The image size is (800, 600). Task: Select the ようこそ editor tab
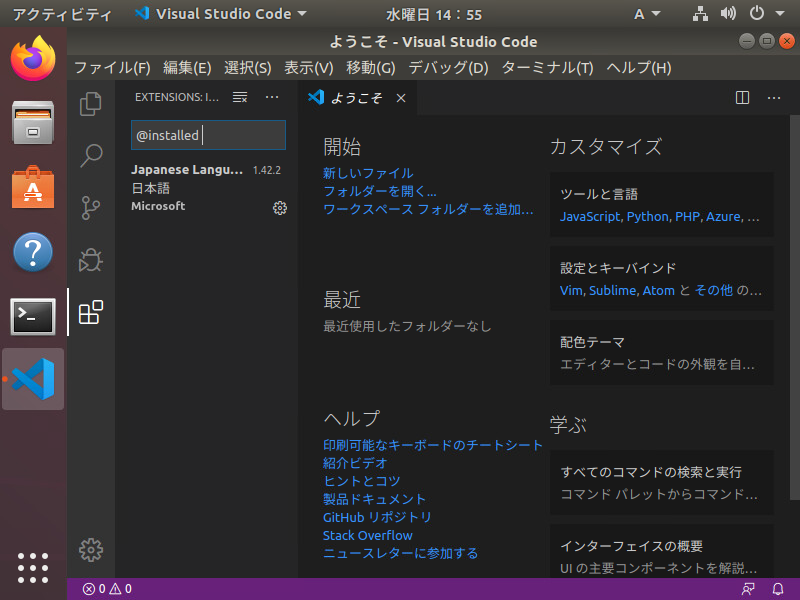(357, 97)
